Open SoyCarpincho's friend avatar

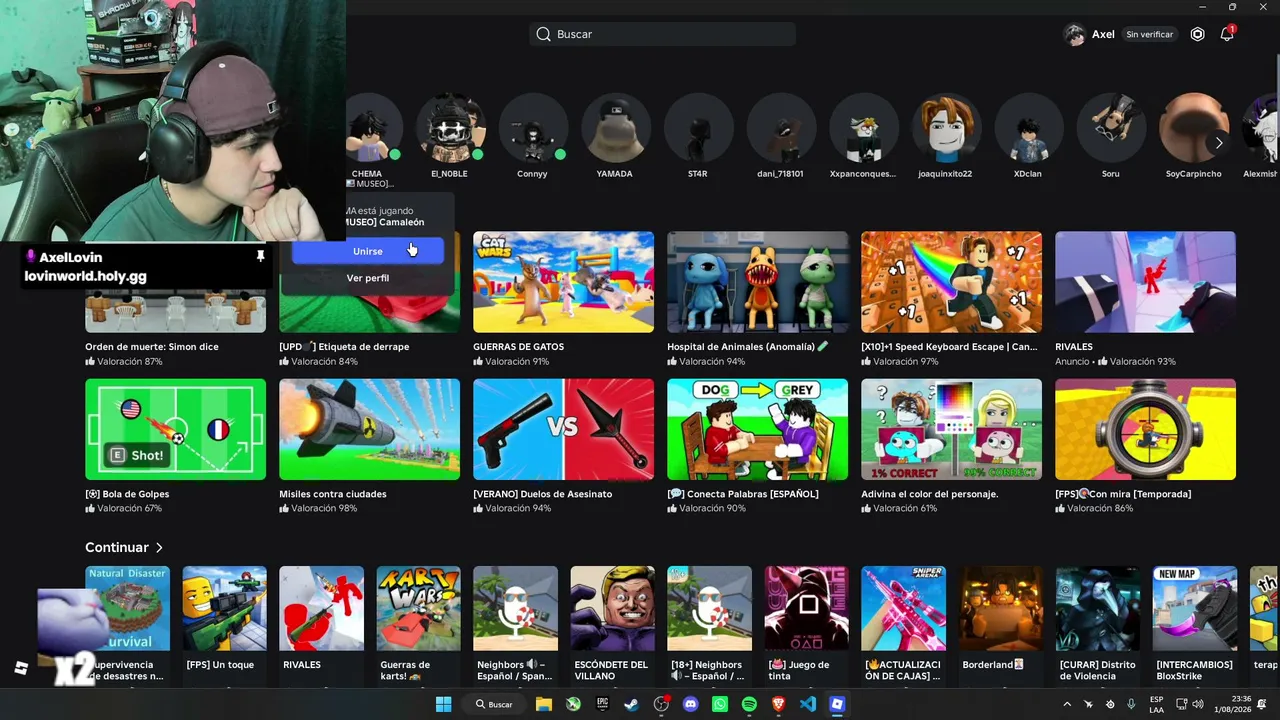pos(1193,128)
